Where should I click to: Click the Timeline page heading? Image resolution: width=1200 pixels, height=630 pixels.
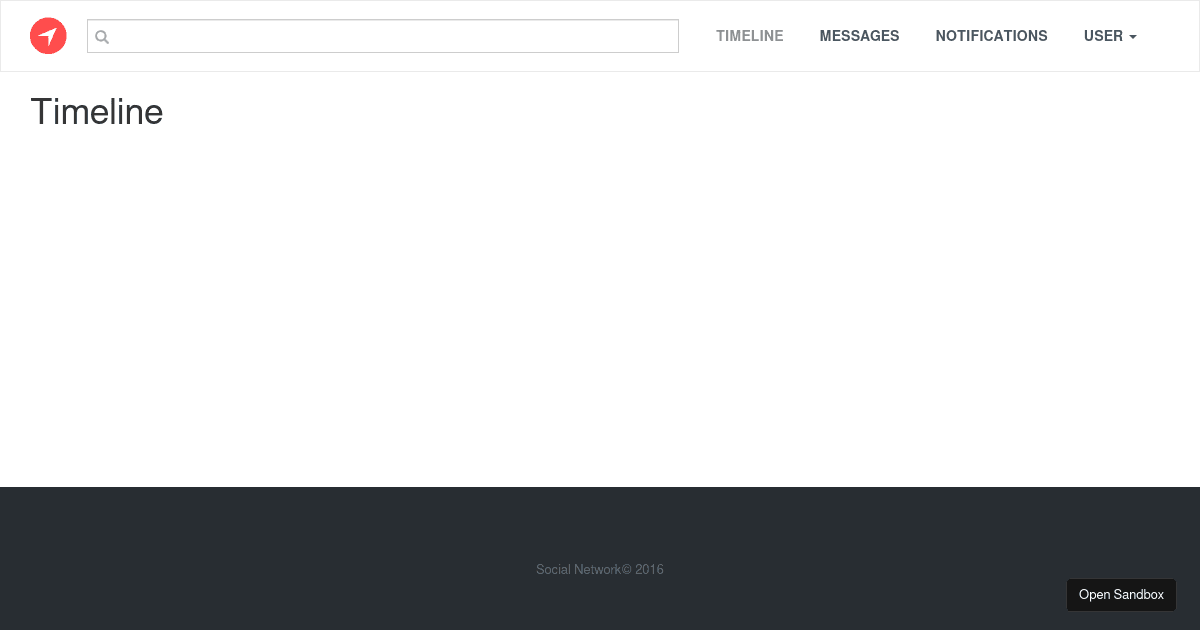pos(96,112)
